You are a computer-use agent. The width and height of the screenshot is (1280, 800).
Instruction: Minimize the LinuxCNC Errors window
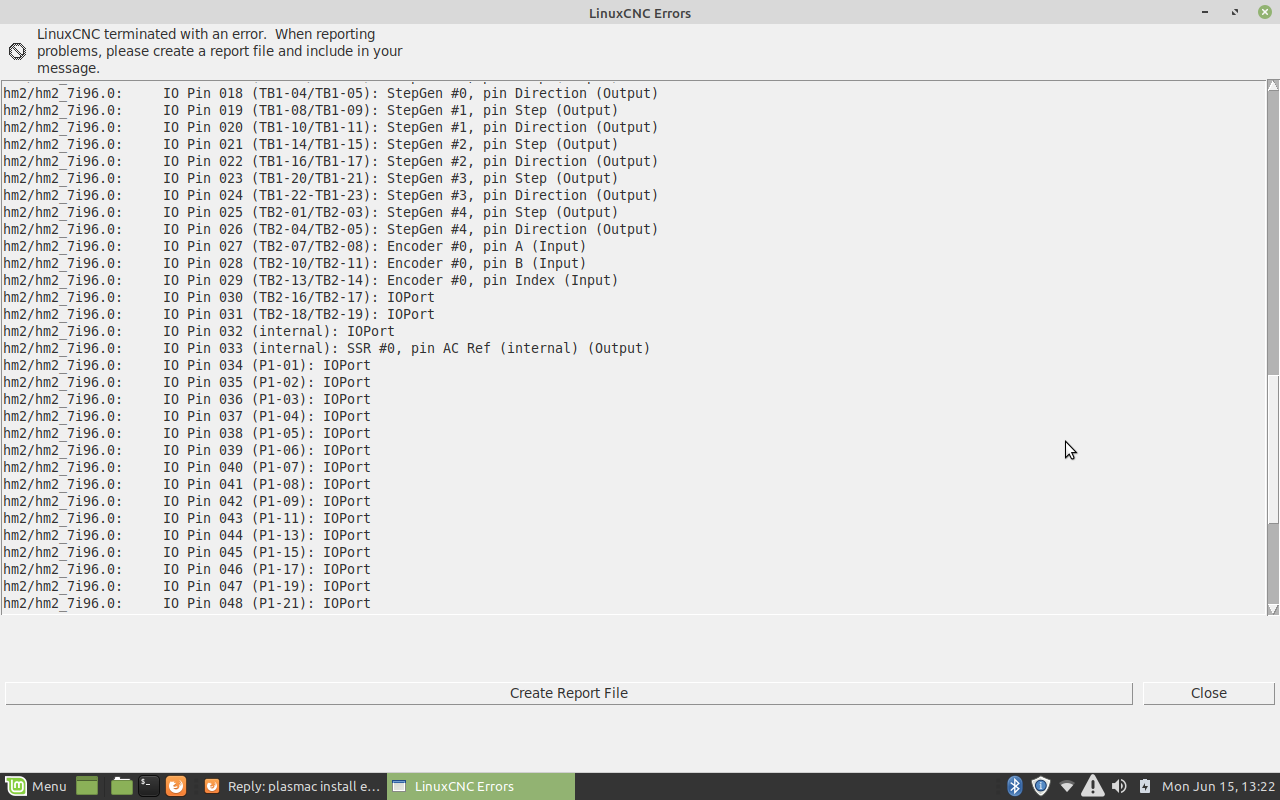coord(1204,12)
